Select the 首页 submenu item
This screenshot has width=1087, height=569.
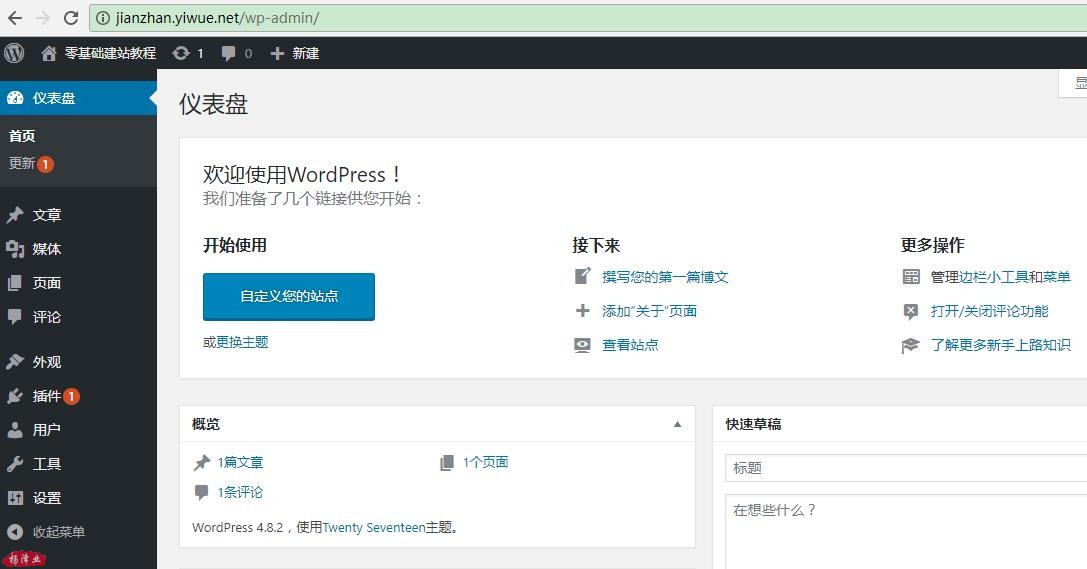point(22,136)
